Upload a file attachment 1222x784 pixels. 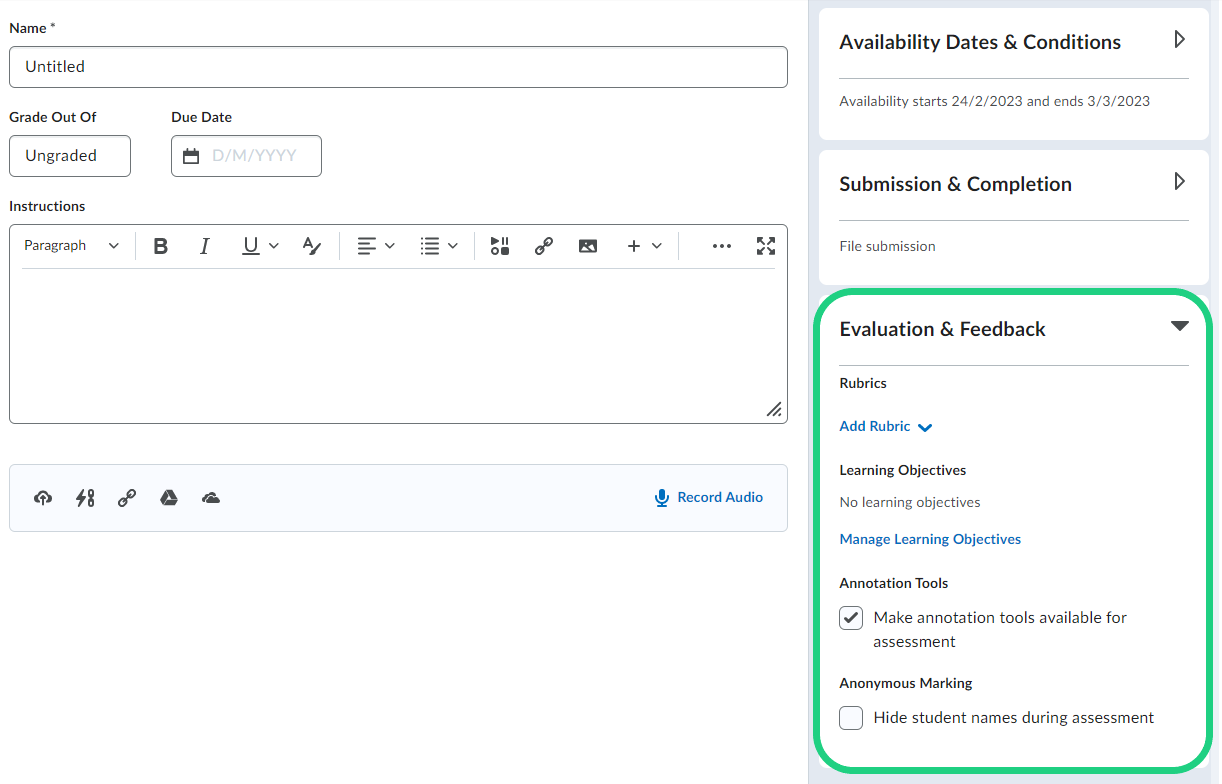pyautogui.click(x=43, y=498)
